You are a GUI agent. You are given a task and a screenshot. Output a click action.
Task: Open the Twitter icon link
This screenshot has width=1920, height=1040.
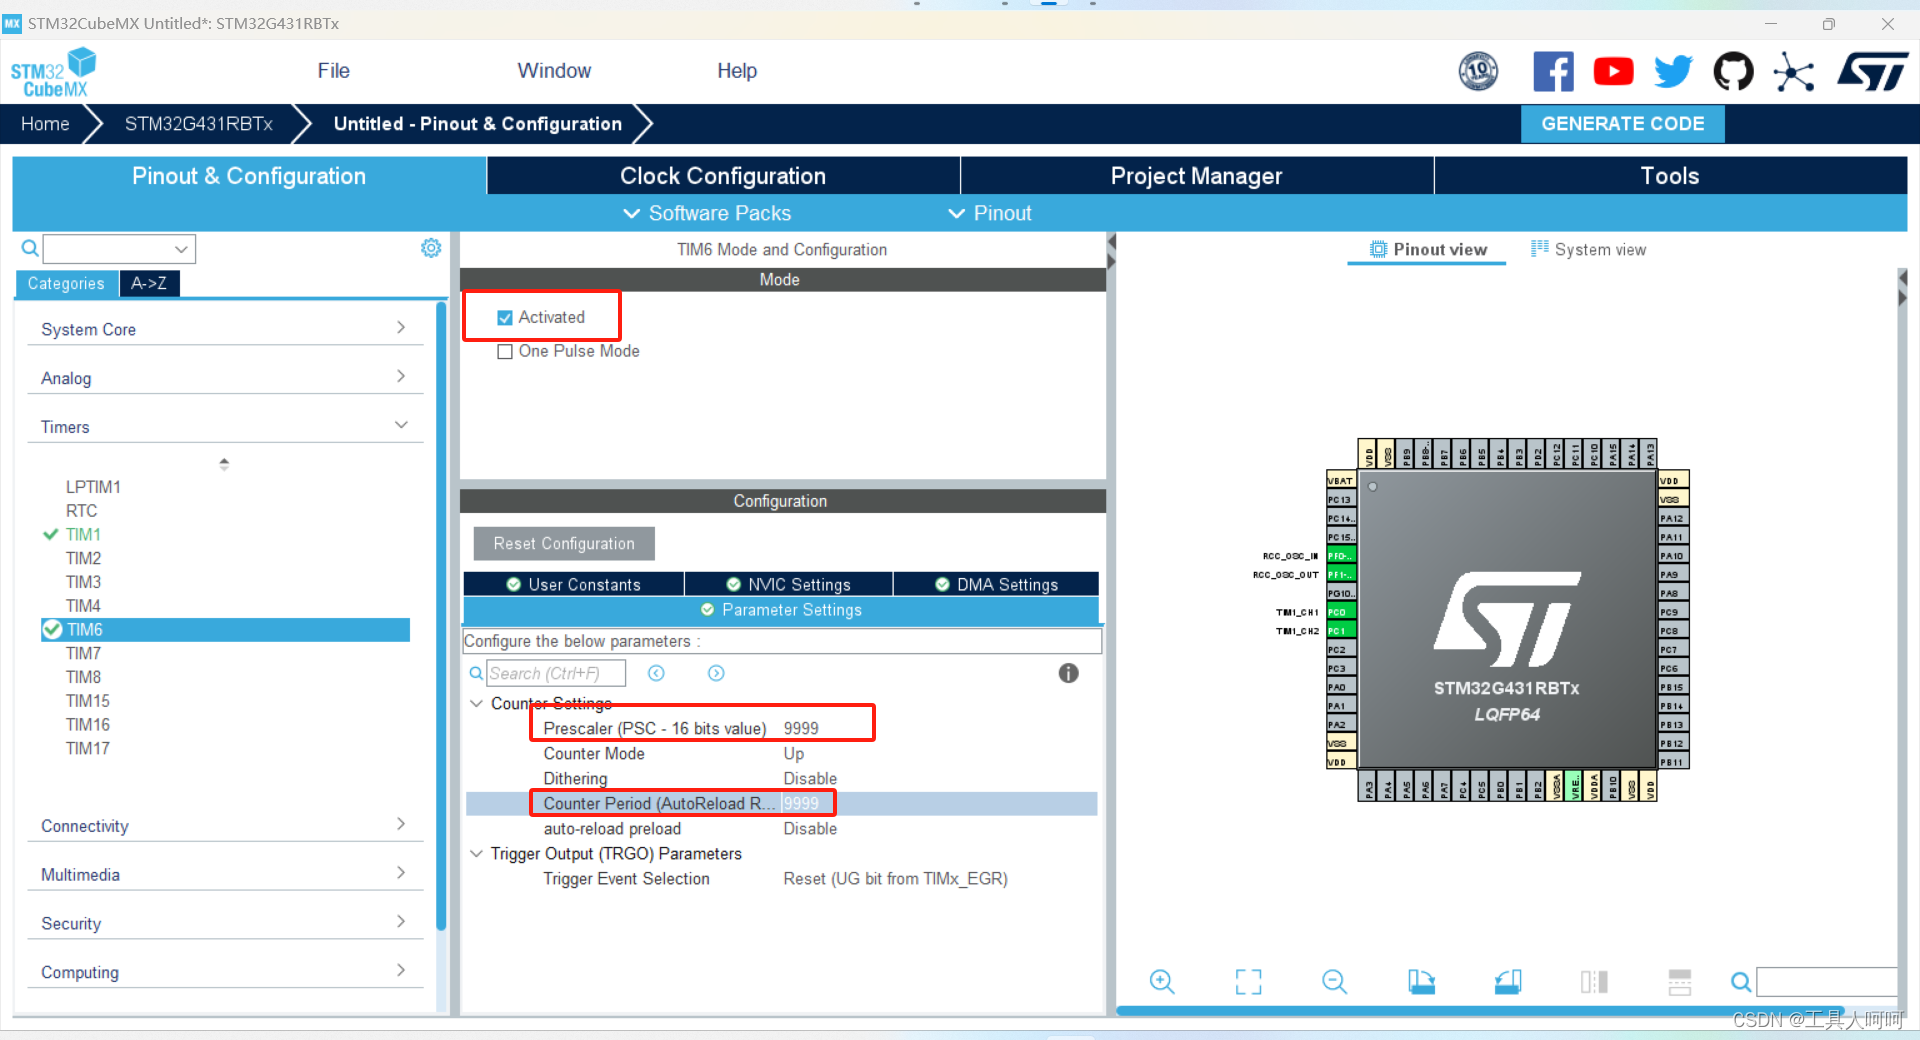[1673, 72]
